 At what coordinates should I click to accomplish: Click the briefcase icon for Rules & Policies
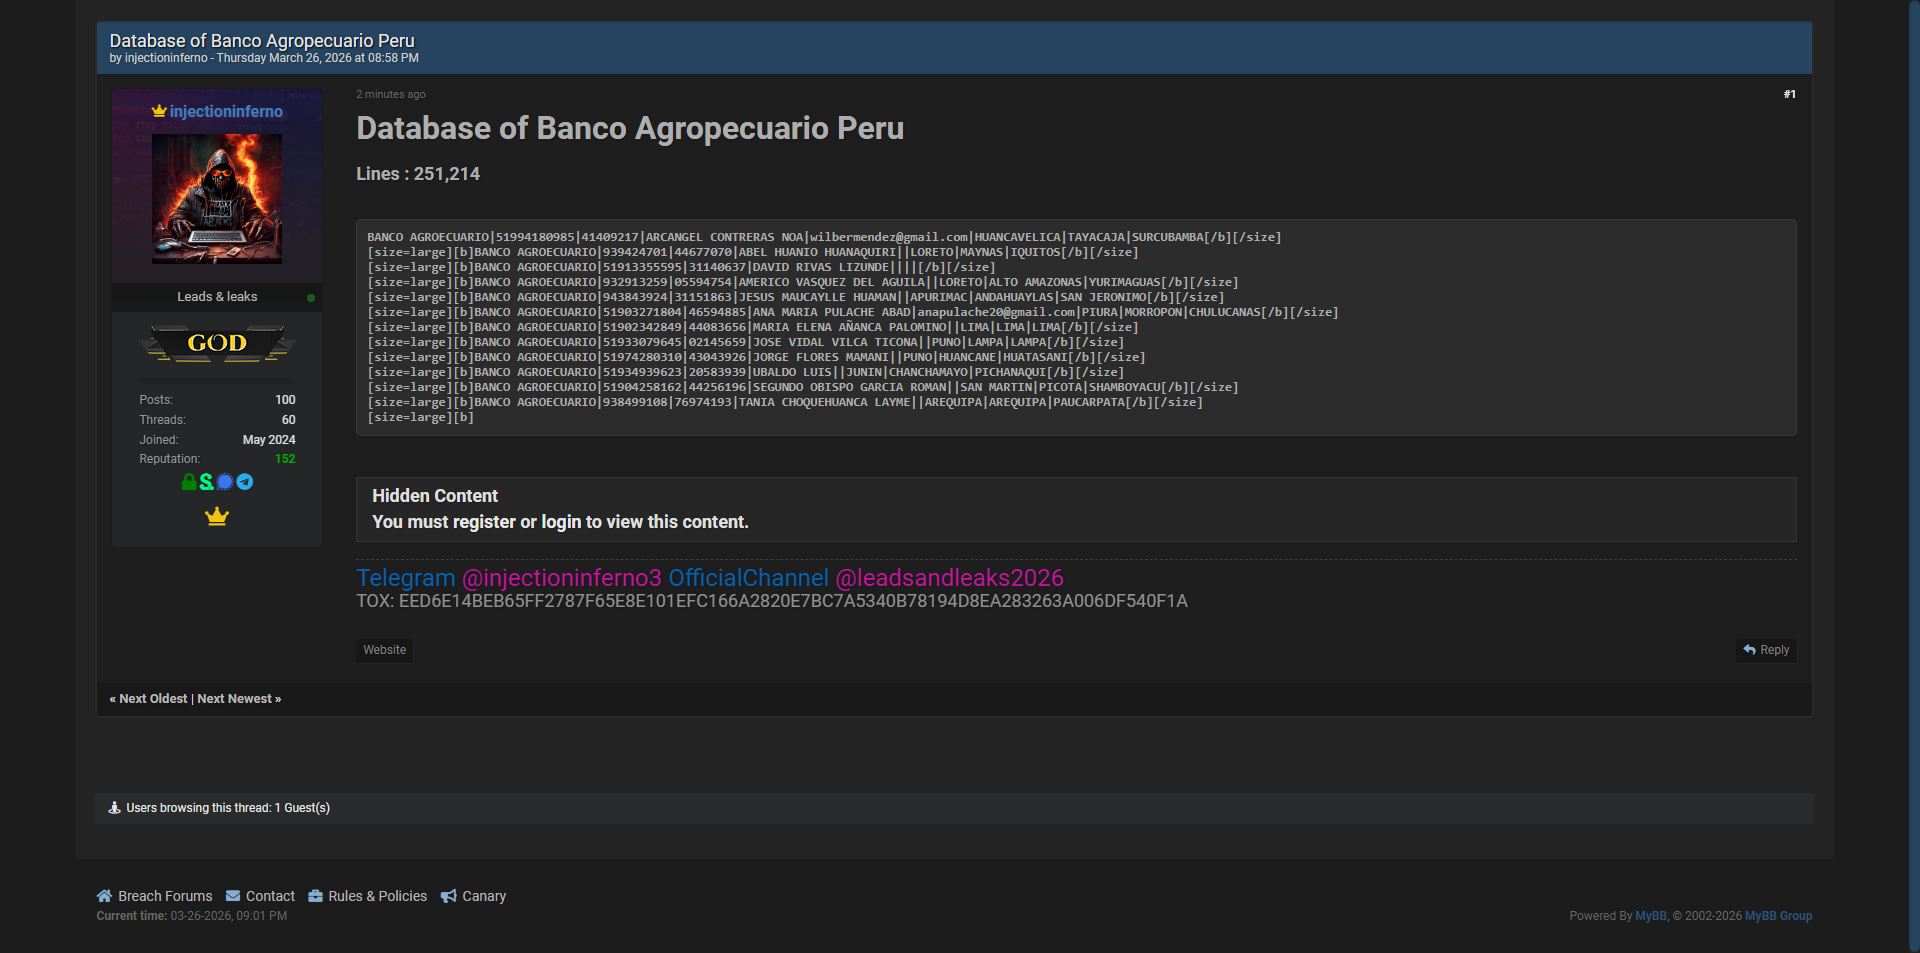315,896
